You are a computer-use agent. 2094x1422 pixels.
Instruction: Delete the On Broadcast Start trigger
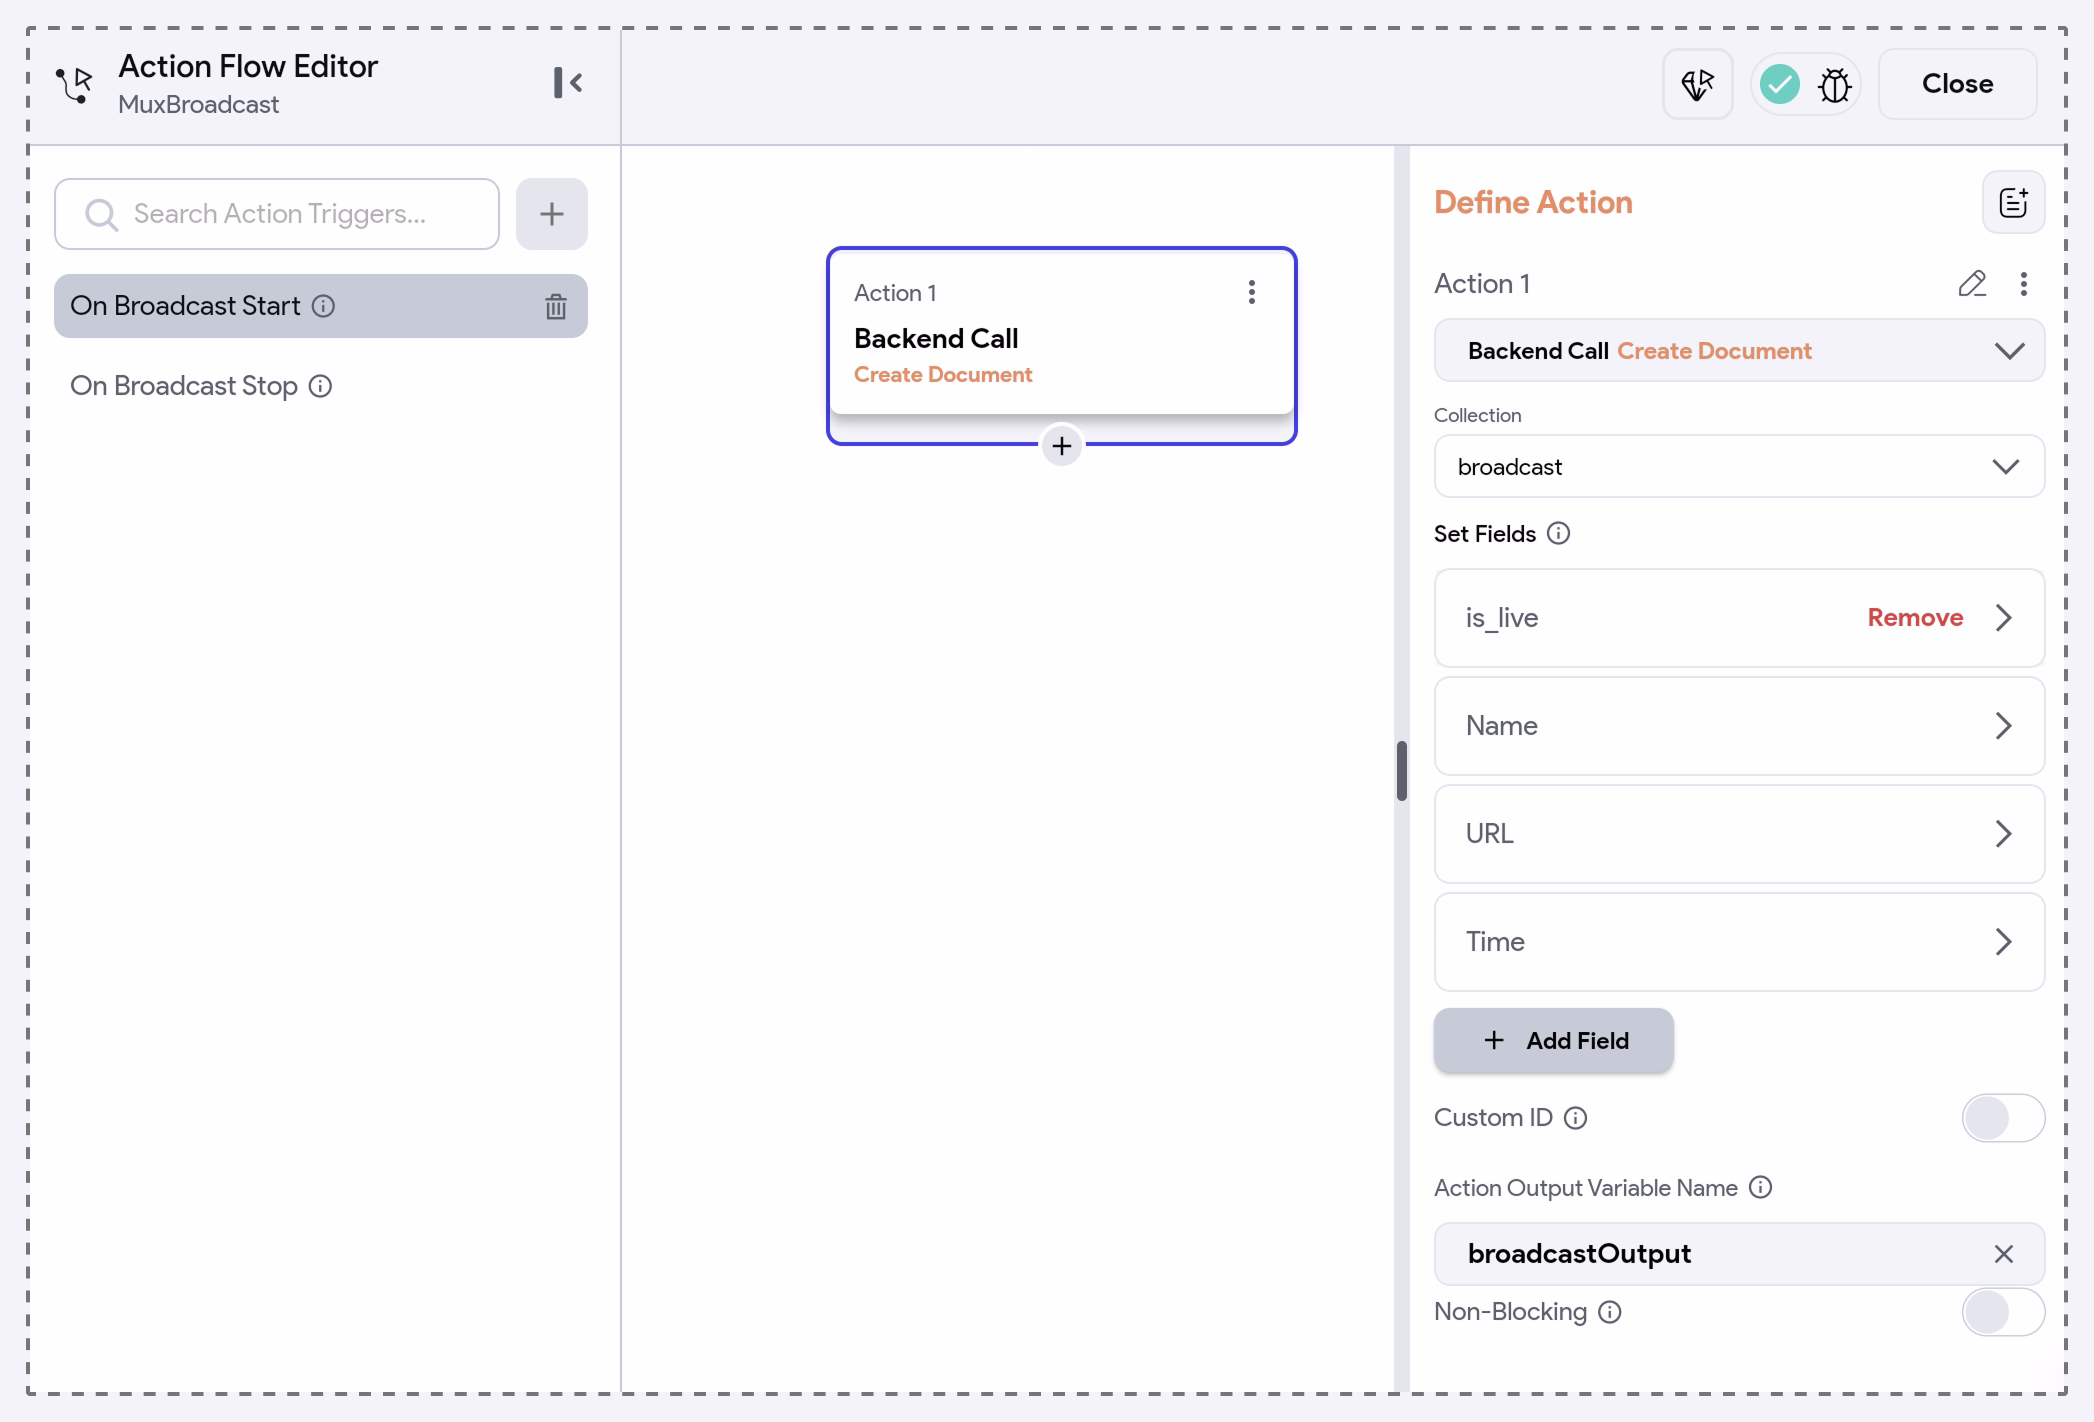(x=556, y=306)
